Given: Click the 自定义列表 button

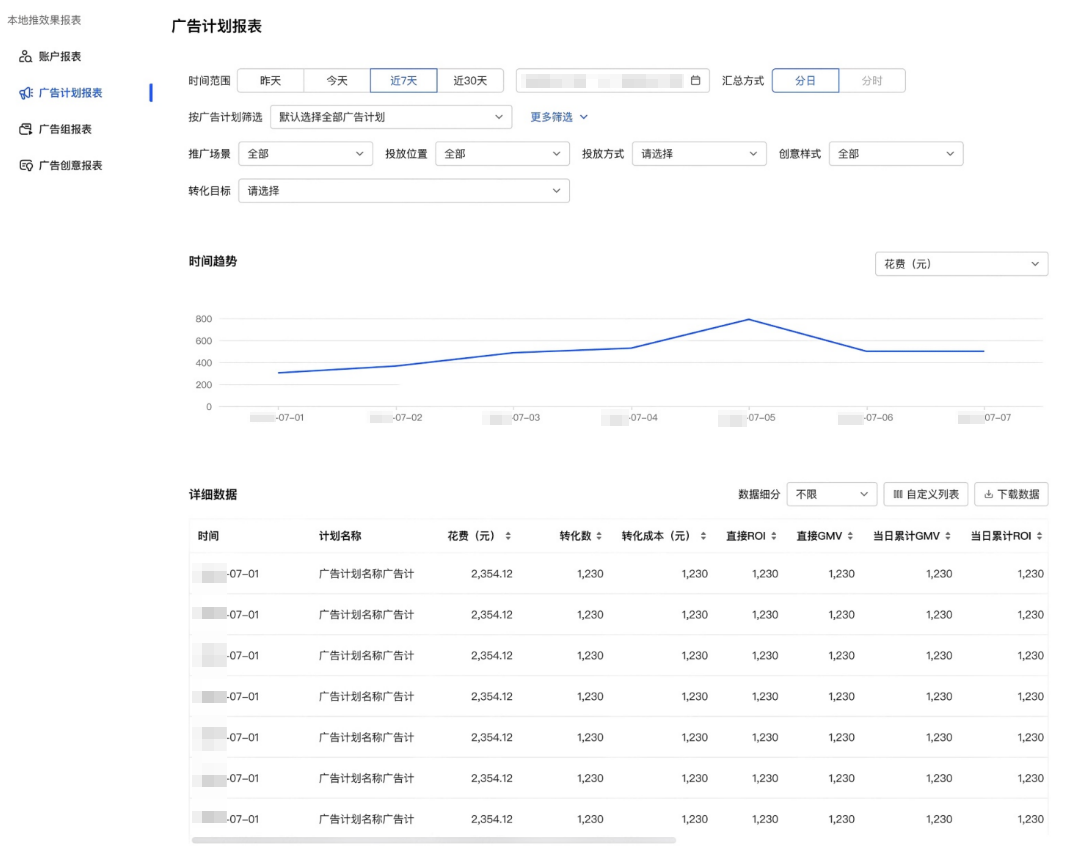Looking at the screenshot, I should point(925,494).
